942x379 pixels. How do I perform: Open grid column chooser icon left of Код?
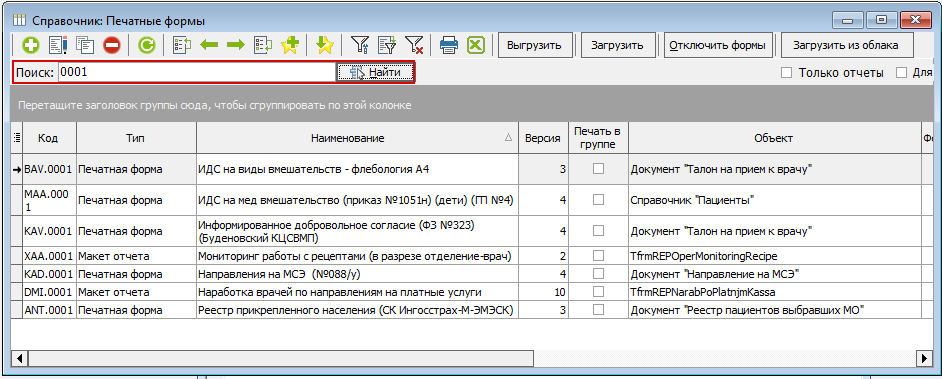(17, 138)
